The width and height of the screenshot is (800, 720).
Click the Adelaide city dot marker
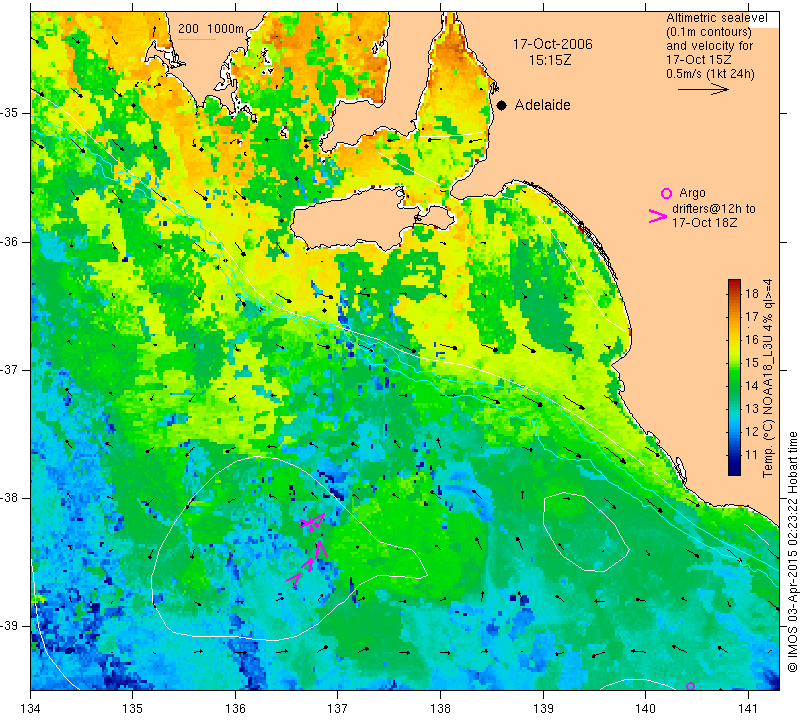coord(502,105)
